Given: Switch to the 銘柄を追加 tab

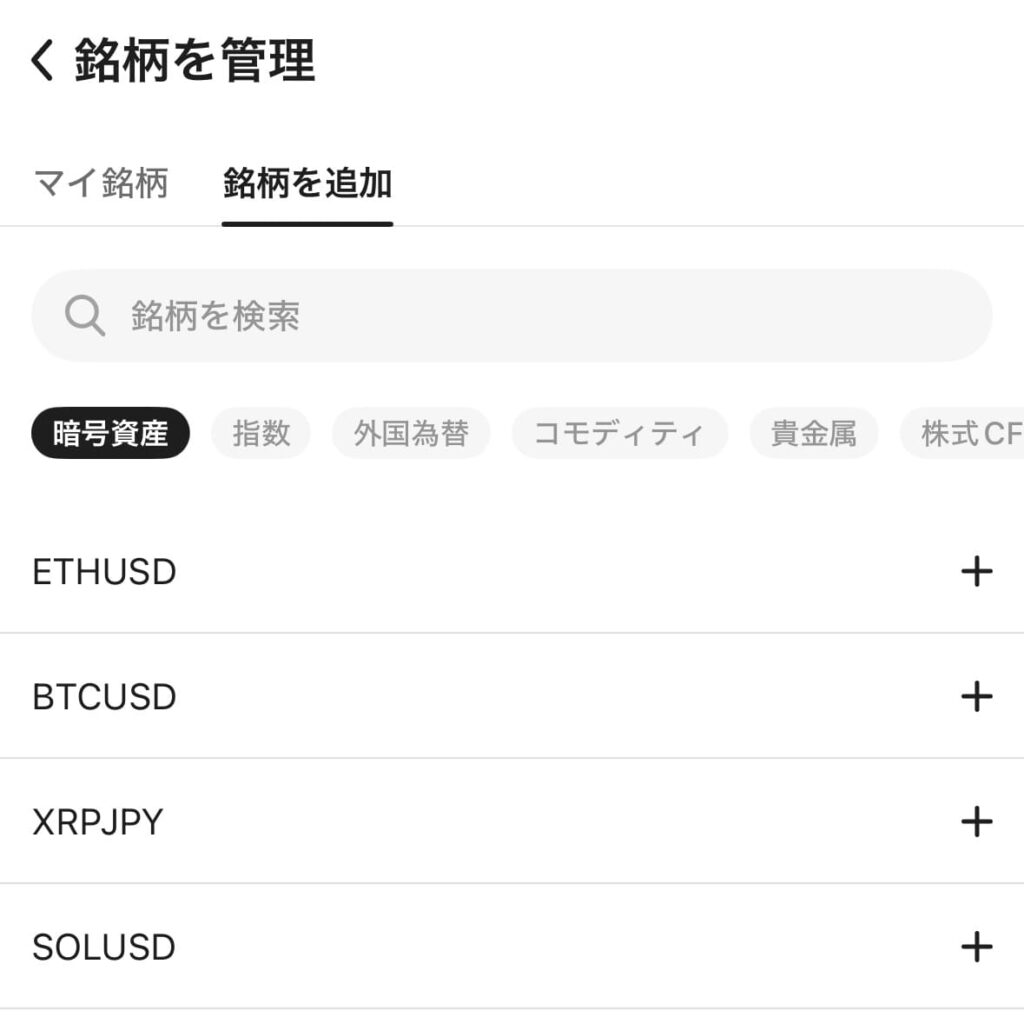Looking at the screenshot, I should 306,183.
